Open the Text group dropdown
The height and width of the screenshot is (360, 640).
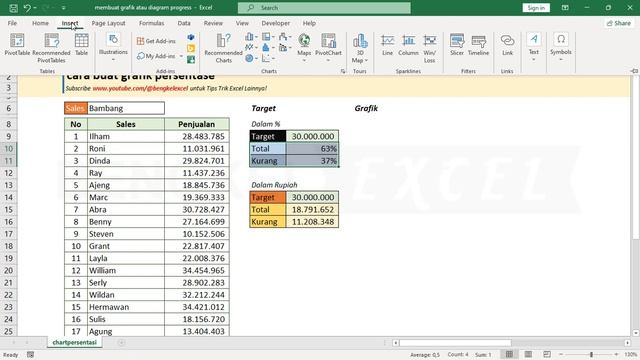[x=533, y=47]
